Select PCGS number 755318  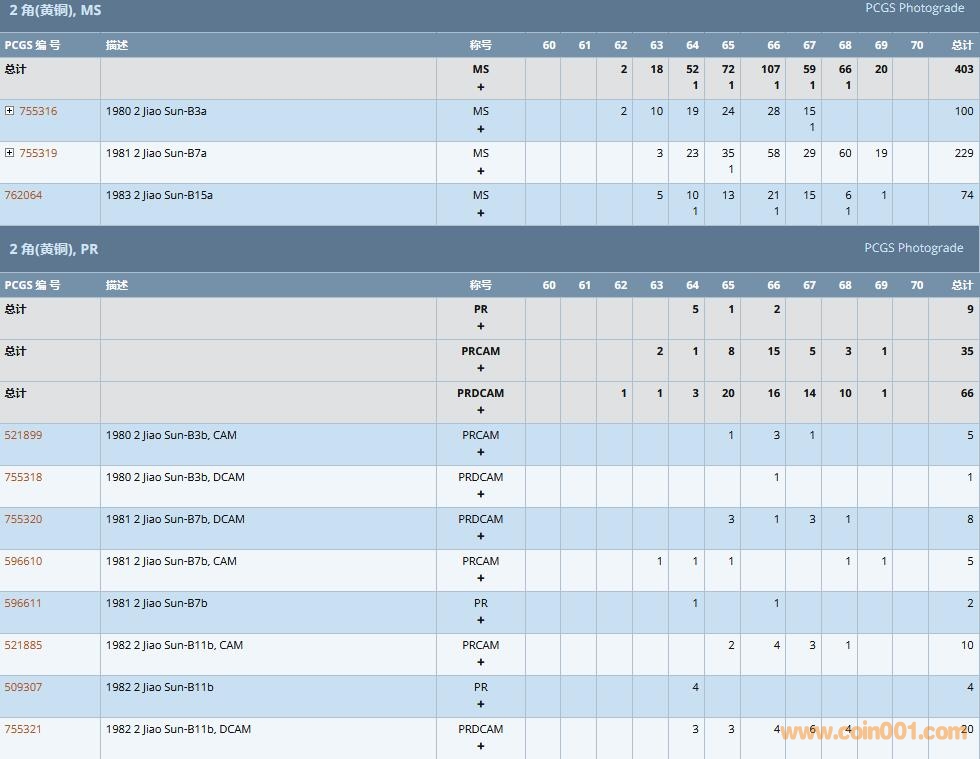pyautogui.click(x=24, y=477)
